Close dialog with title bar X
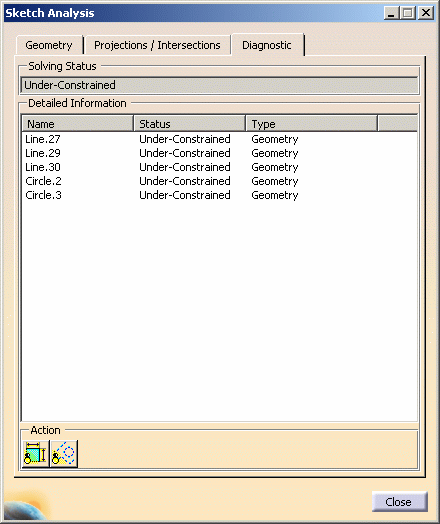The width and height of the screenshot is (440, 524). pyautogui.click(x=426, y=13)
